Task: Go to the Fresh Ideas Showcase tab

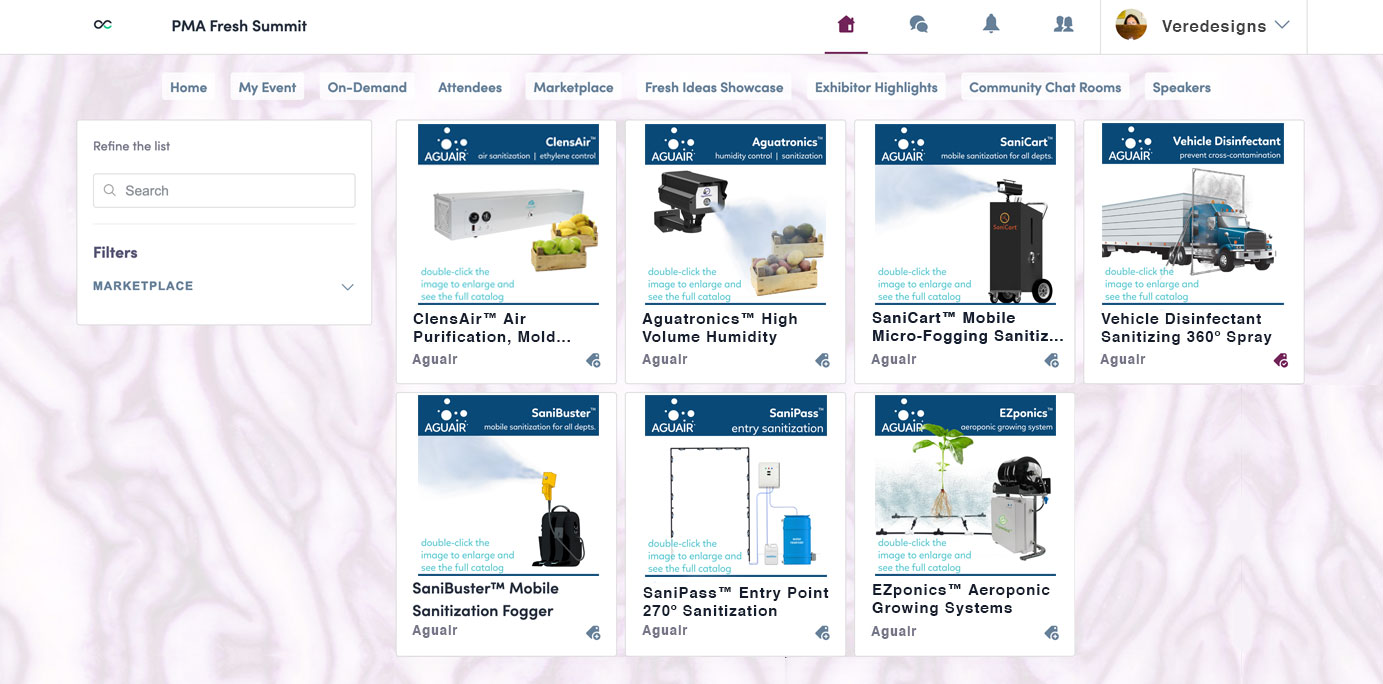Action: 713,87
